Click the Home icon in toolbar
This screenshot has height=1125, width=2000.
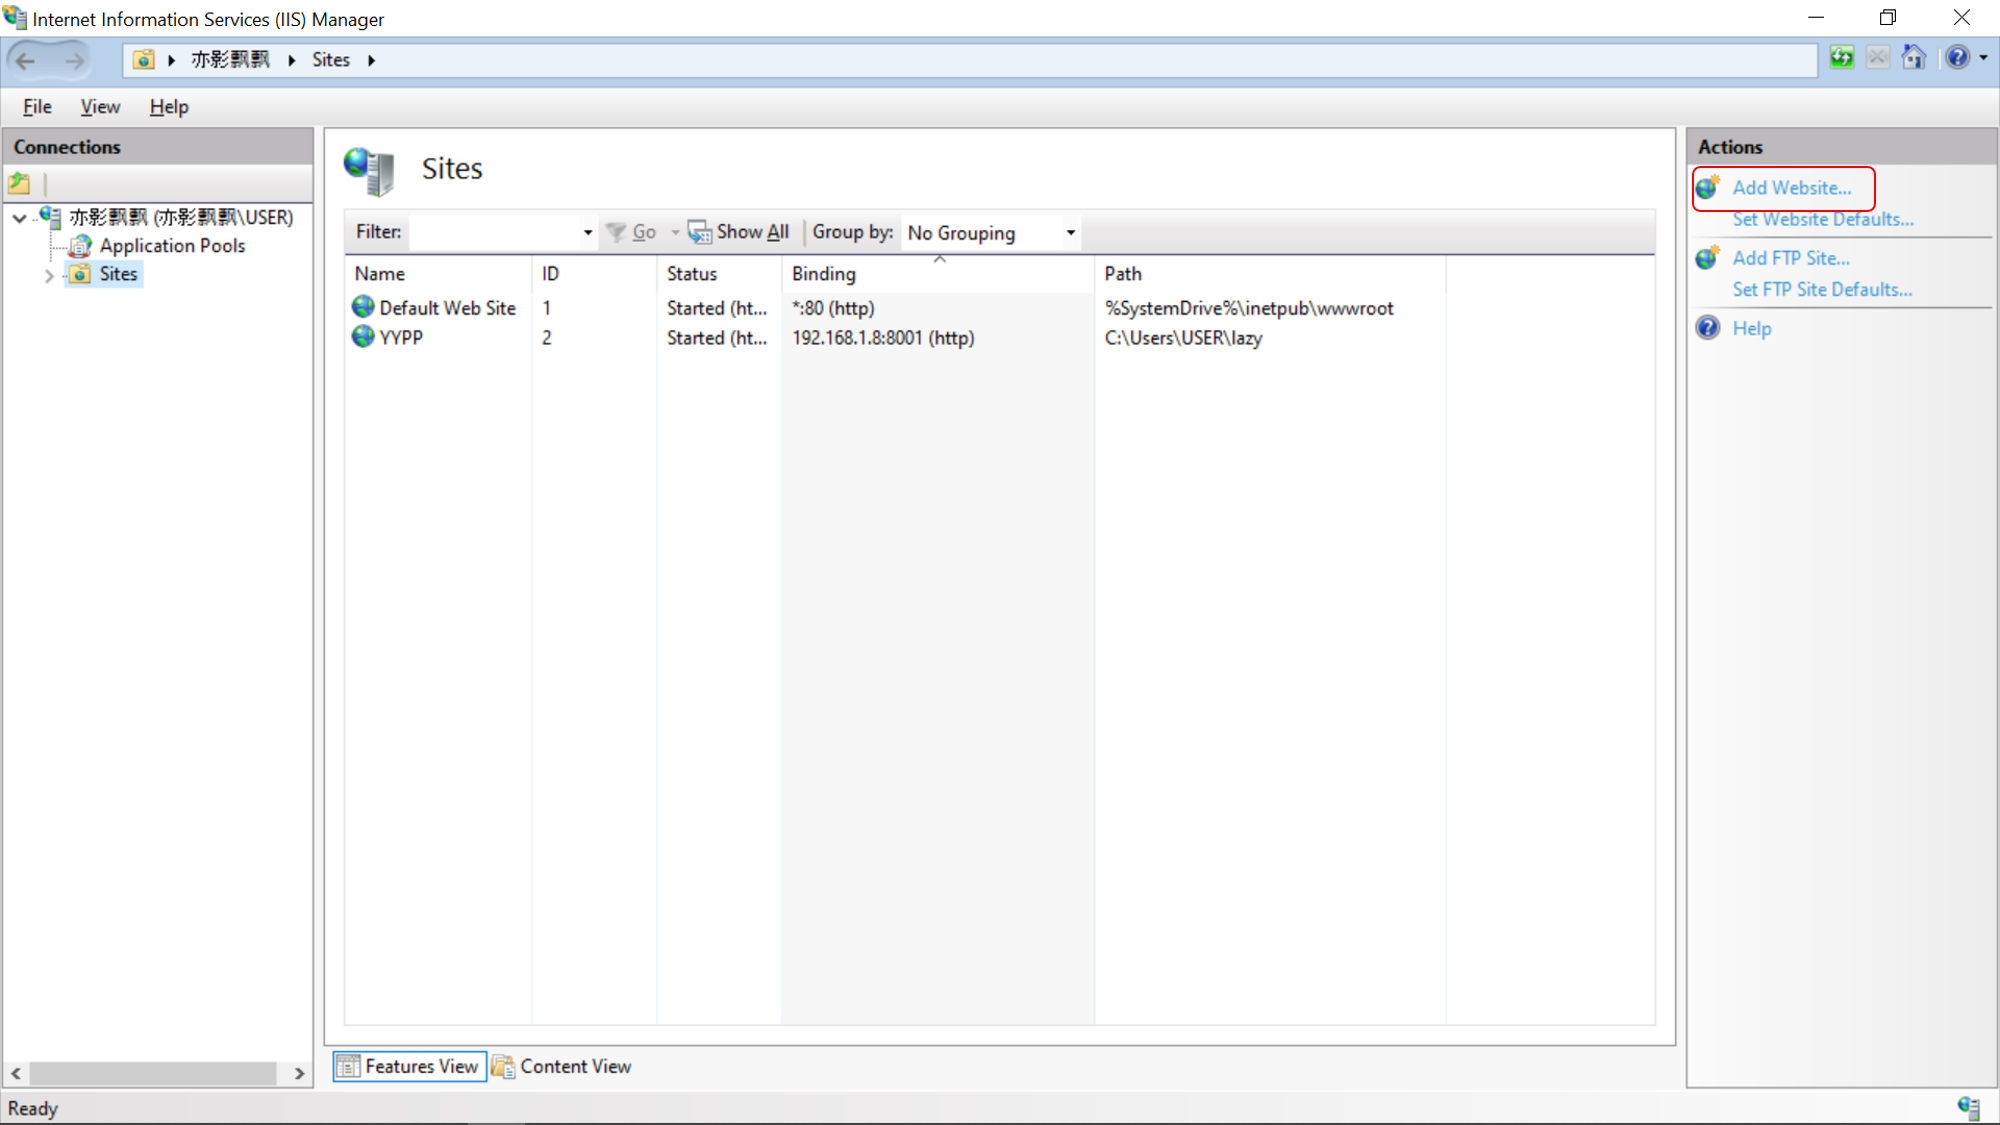(1913, 58)
